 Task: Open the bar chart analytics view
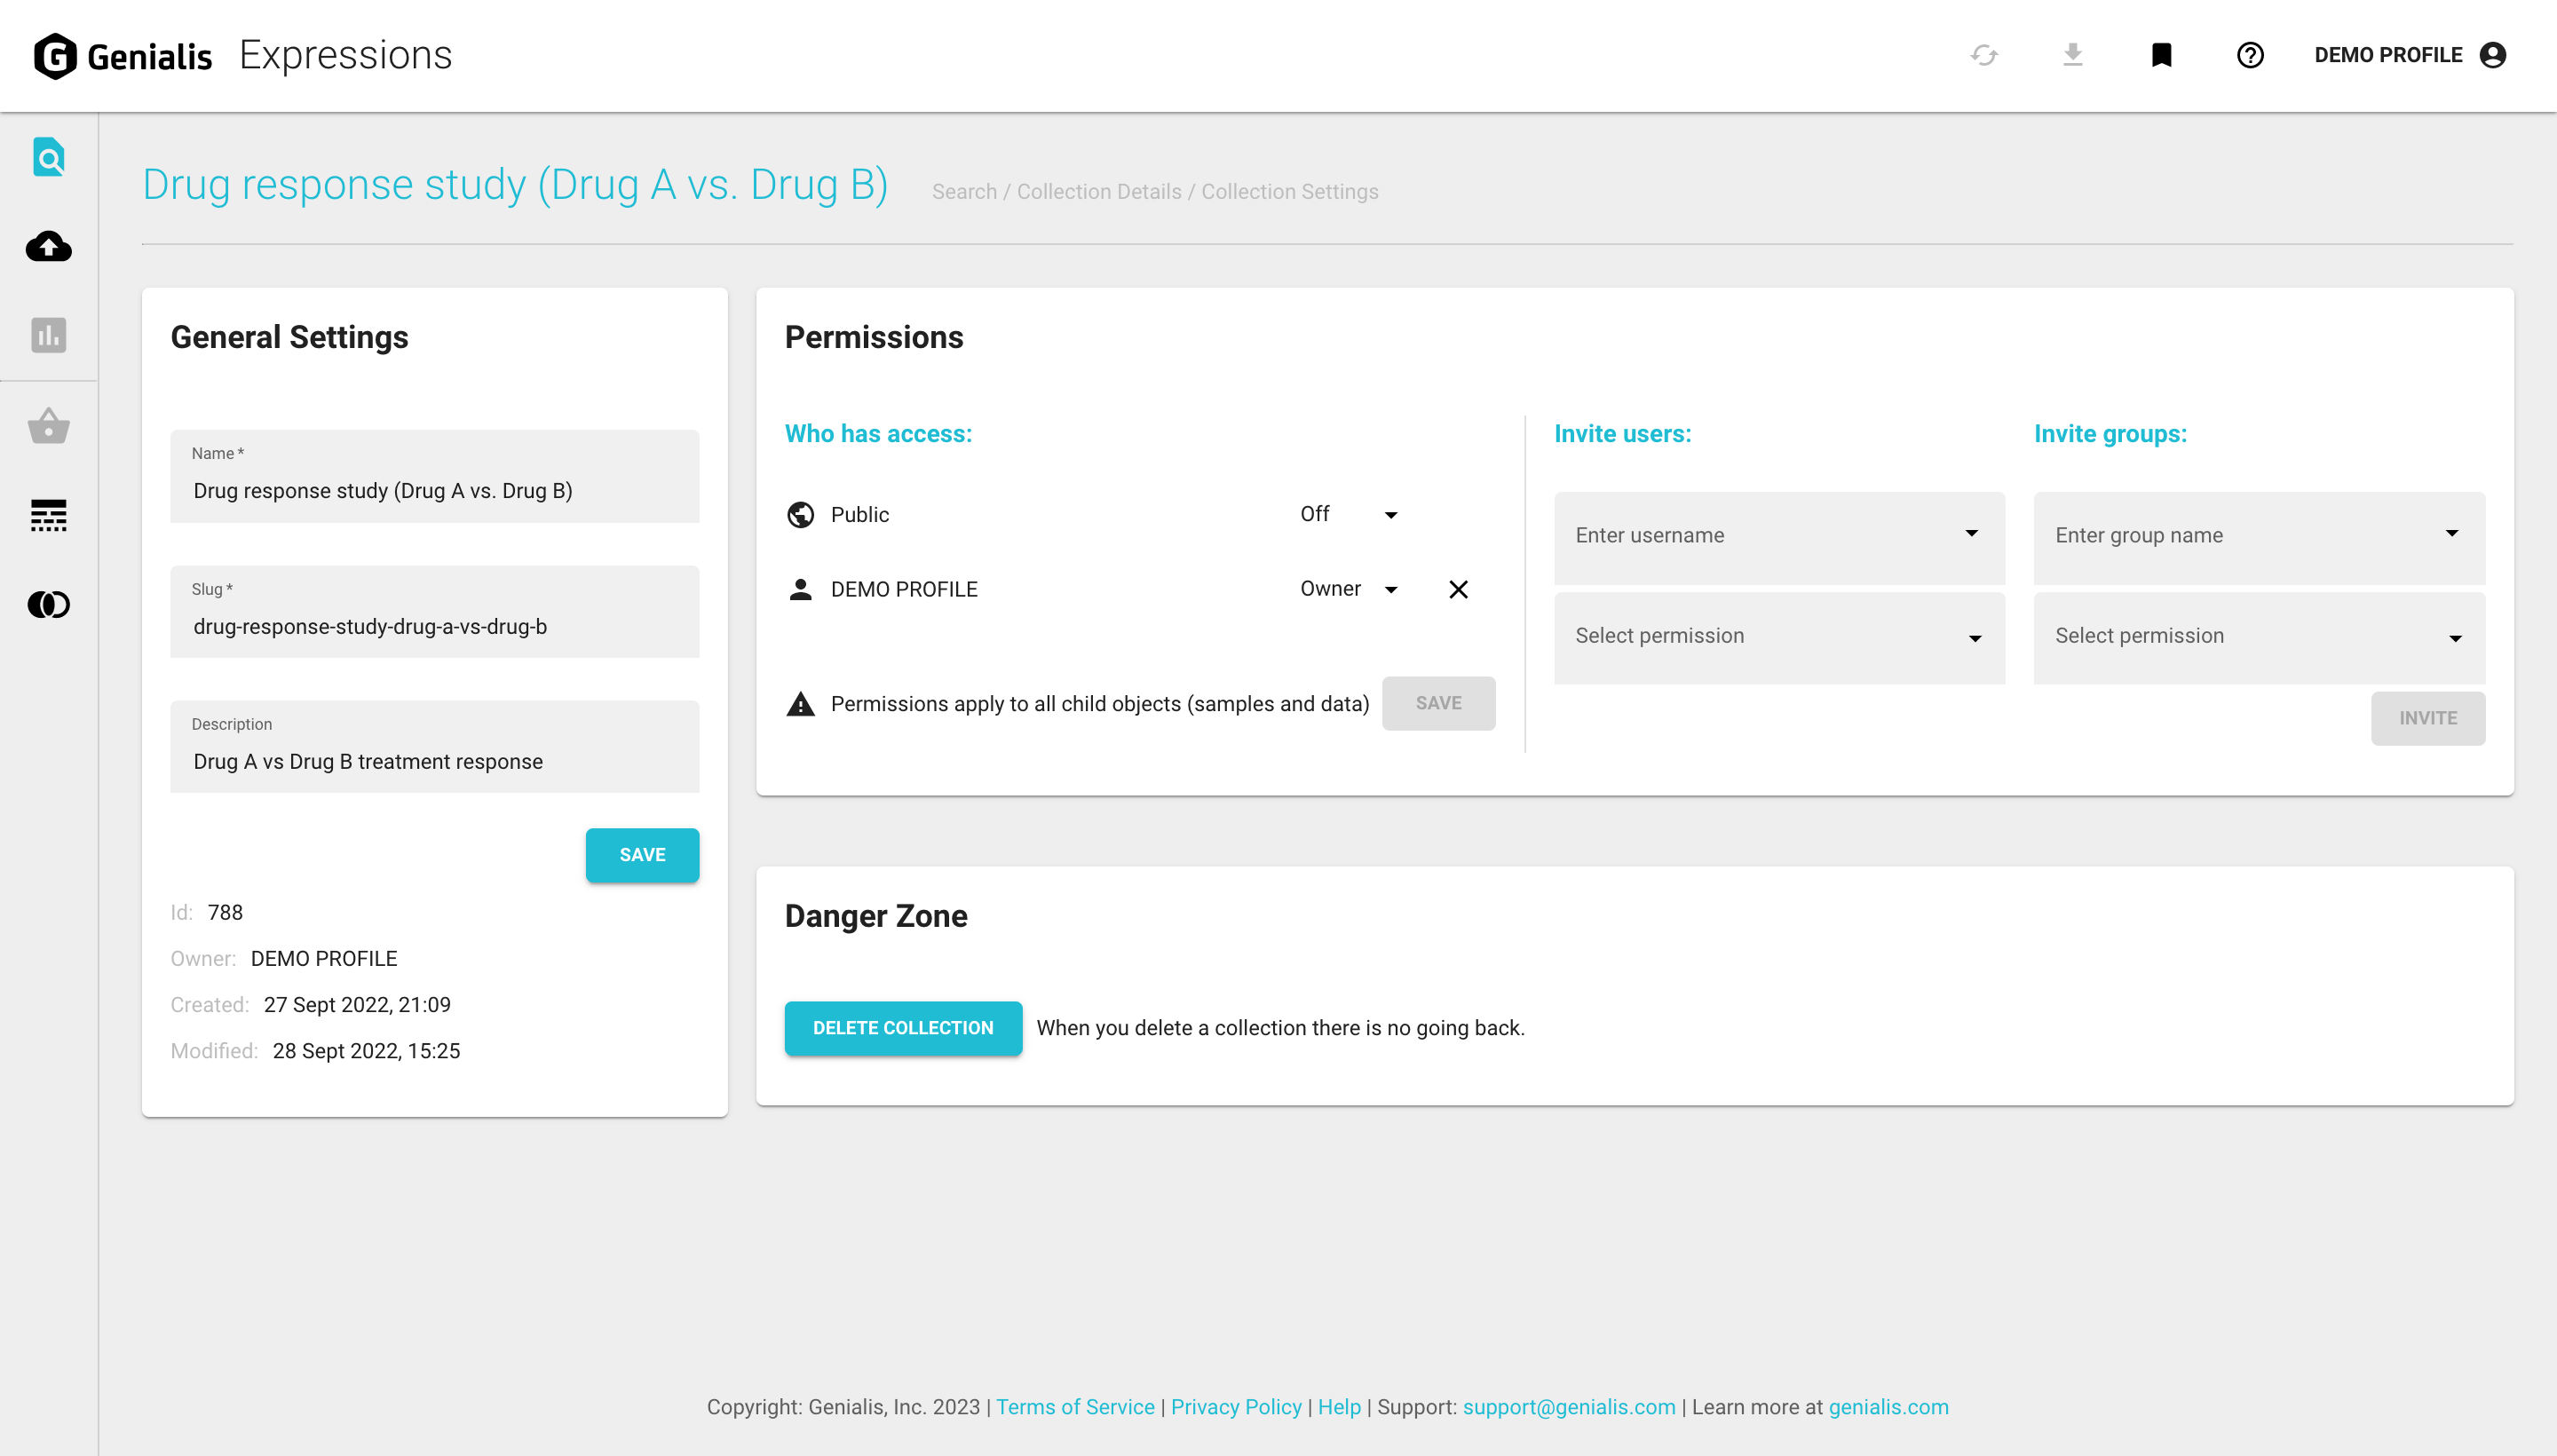coord(48,336)
